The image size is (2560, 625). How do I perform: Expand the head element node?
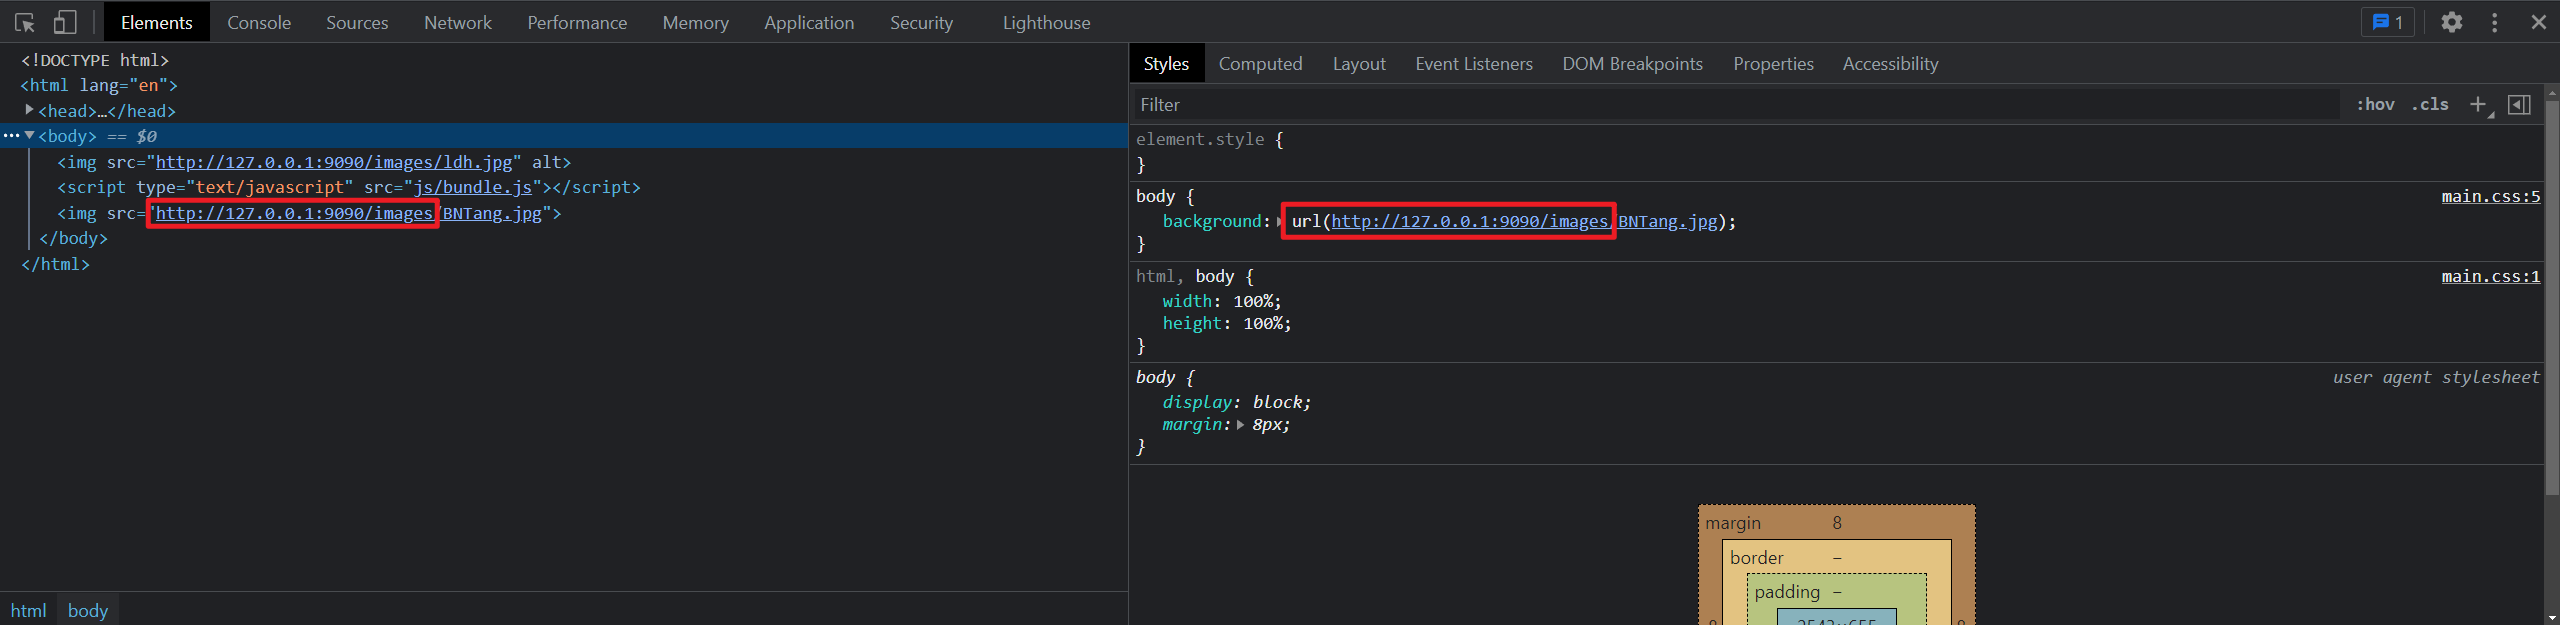[x=29, y=110]
